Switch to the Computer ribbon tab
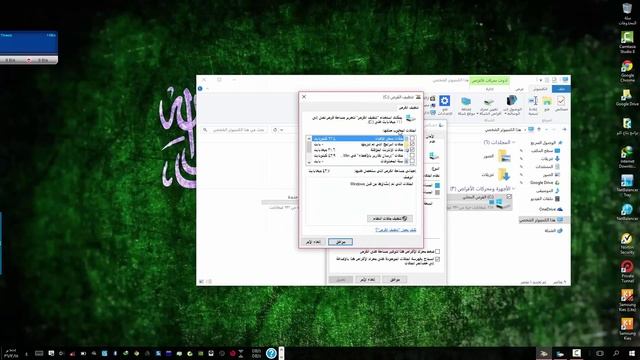The width and height of the screenshot is (640, 360). click(x=540, y=89)
